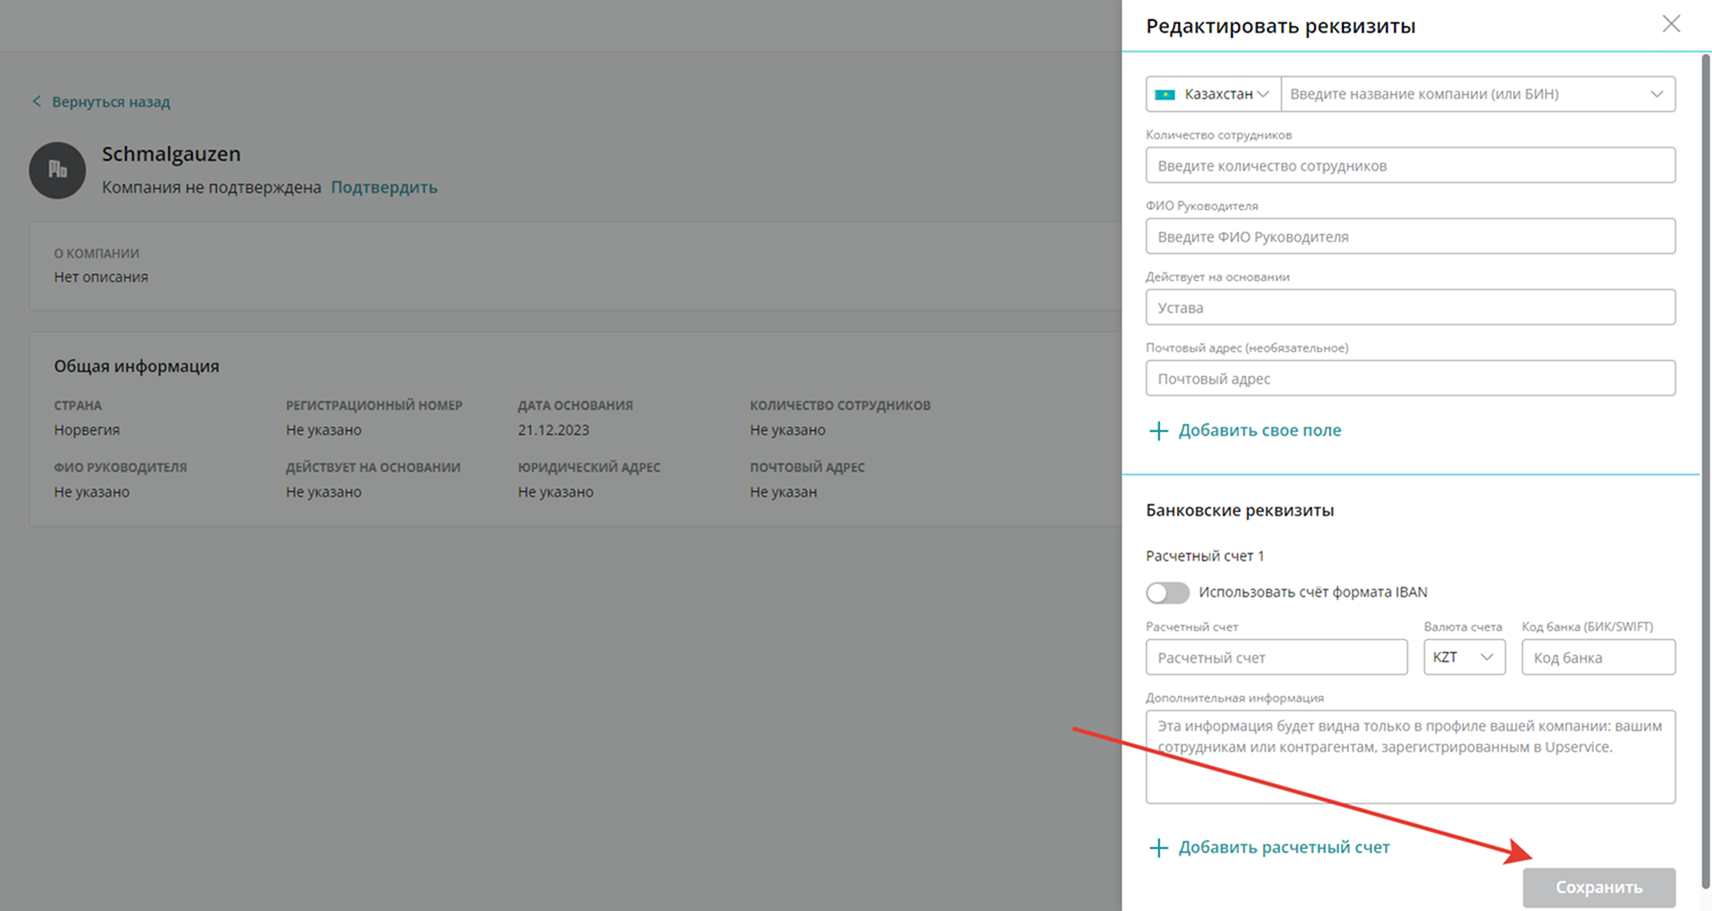This screenshot has width=1712, height=911.
Task: Click plus icon for adding bank account
Action: pos(1158,848)
